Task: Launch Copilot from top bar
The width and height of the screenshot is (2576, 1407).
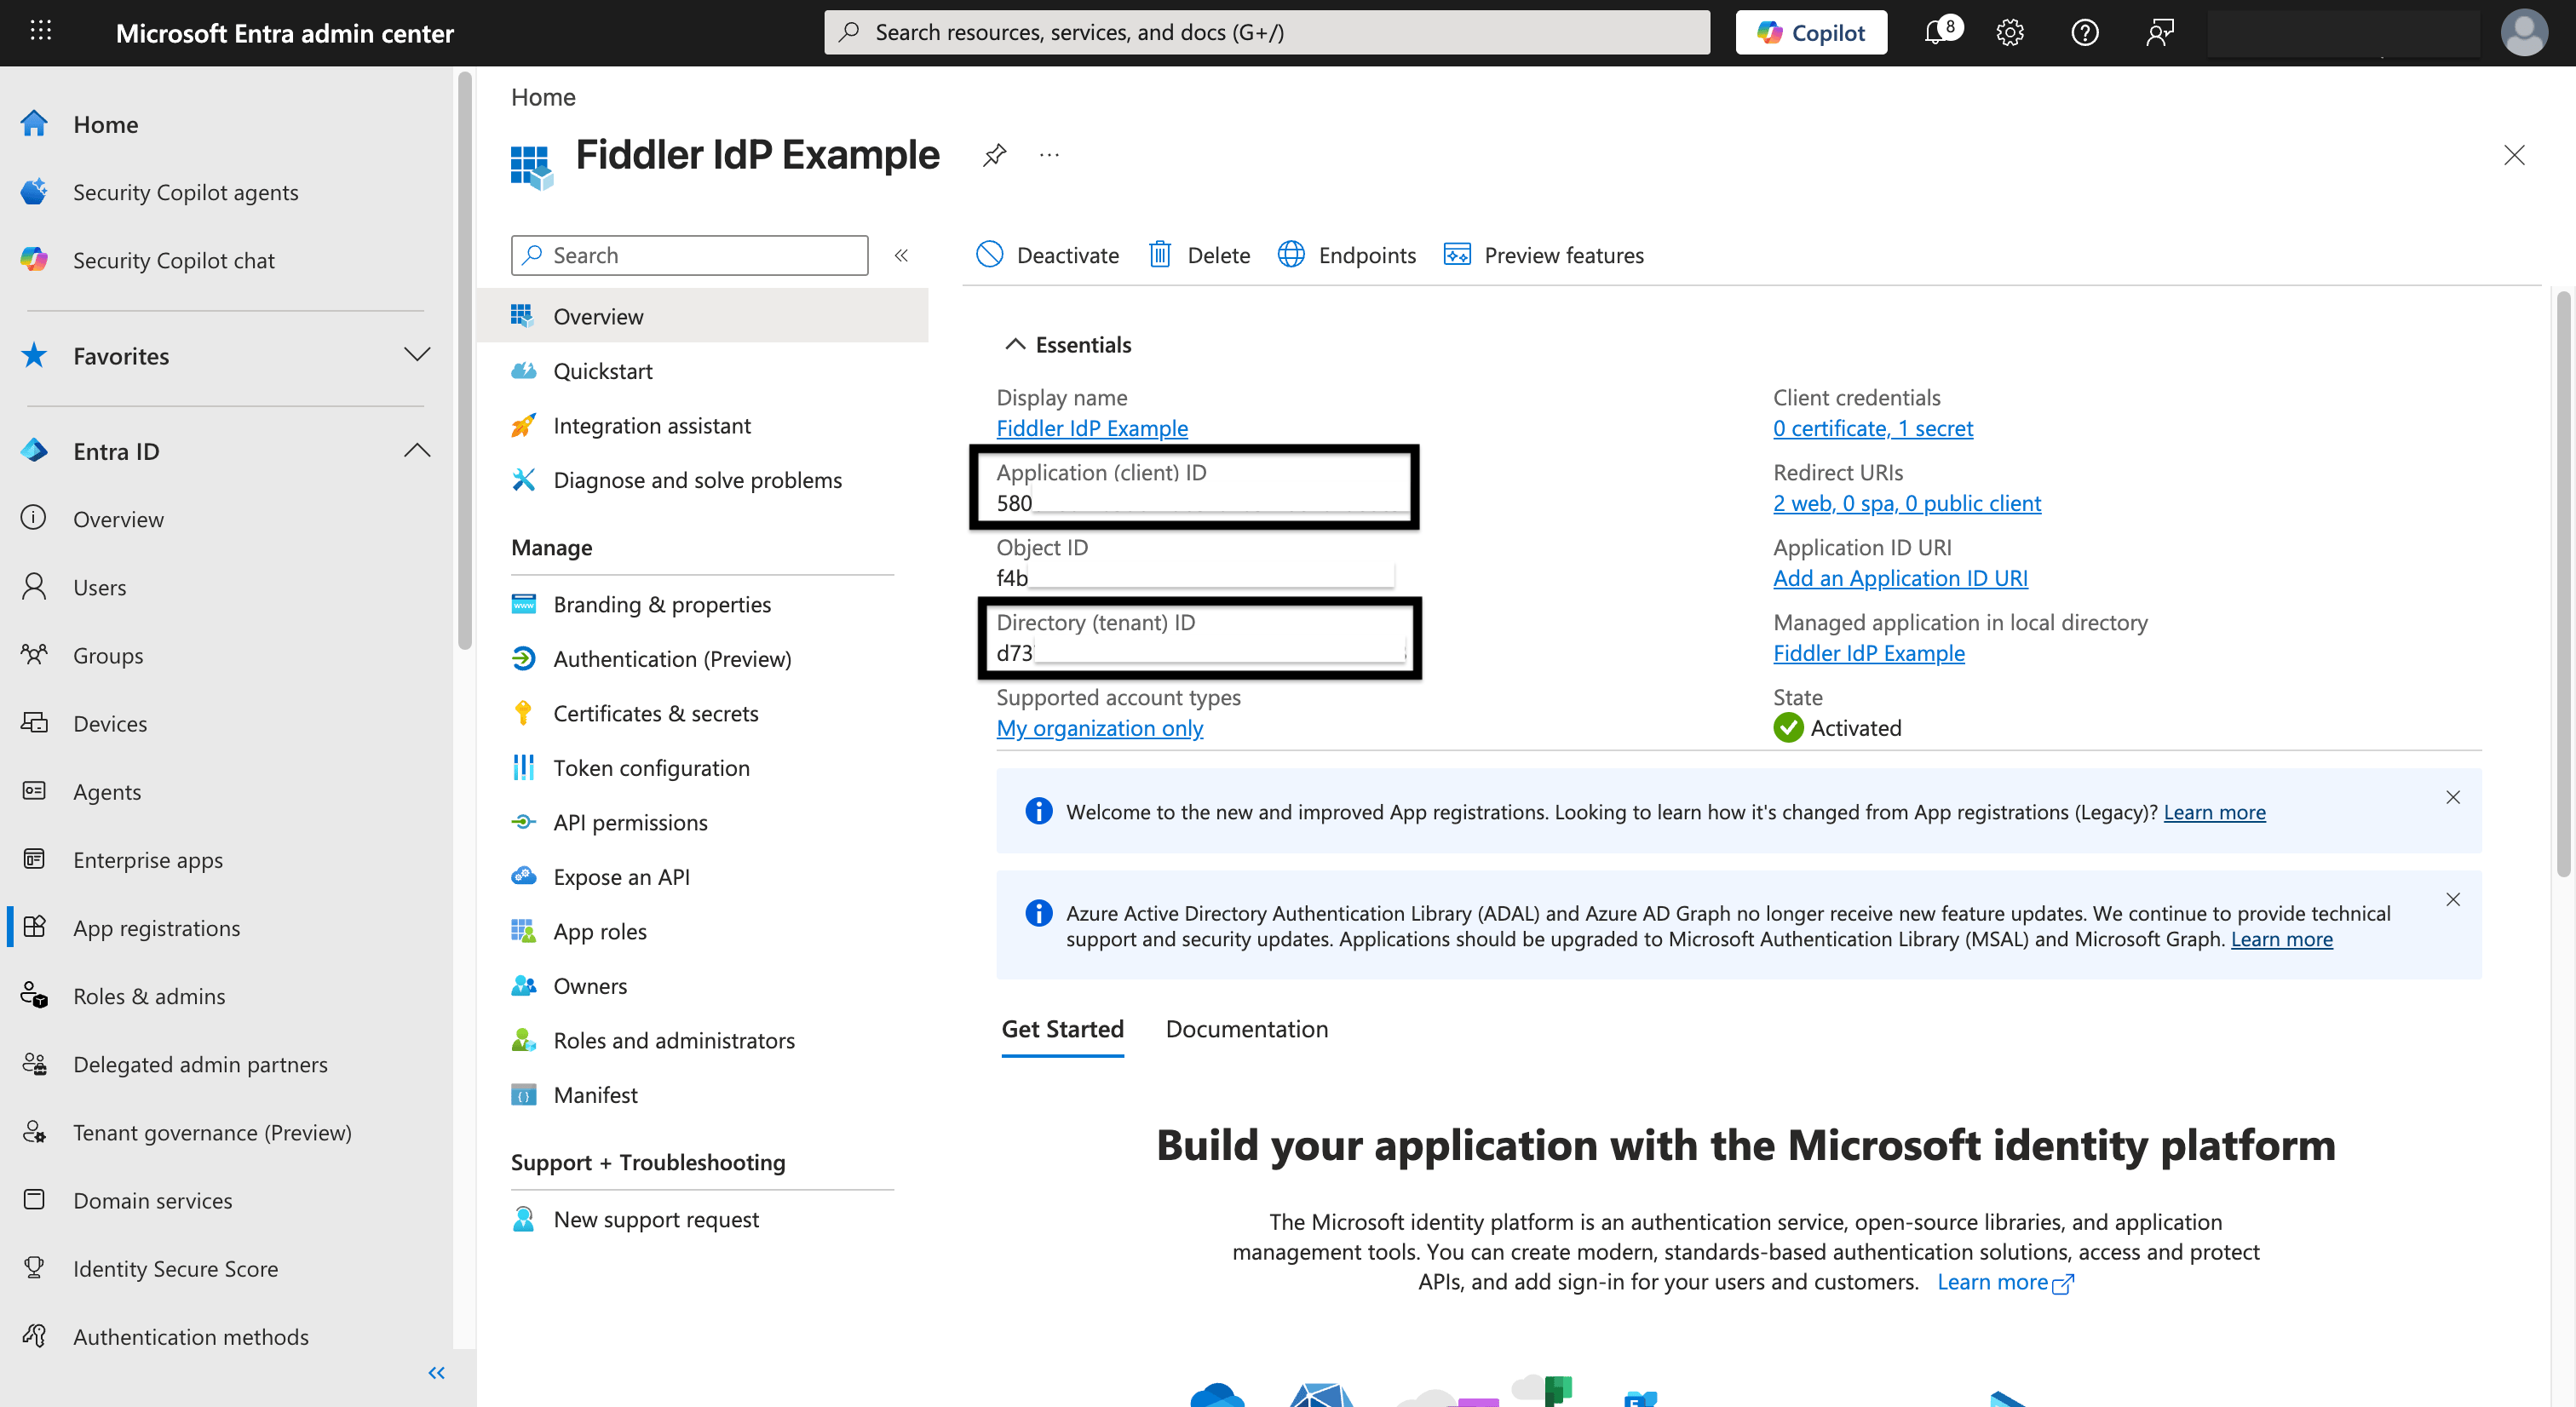Action: (x=1811, y=32)
